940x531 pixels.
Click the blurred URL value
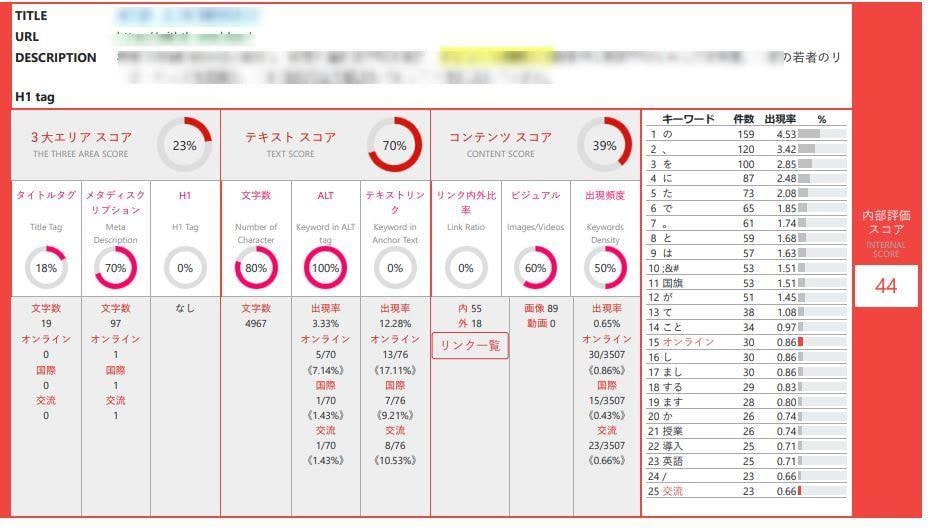click(185, 37)
